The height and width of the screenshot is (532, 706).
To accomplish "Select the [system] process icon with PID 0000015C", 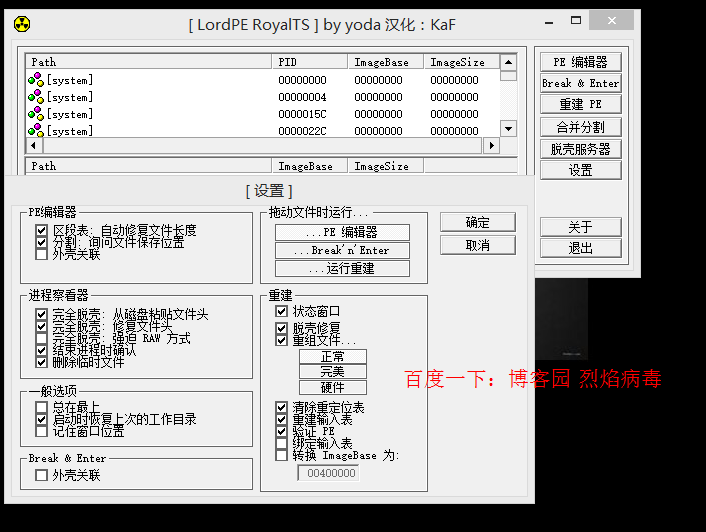I will (x=36, y=114).
